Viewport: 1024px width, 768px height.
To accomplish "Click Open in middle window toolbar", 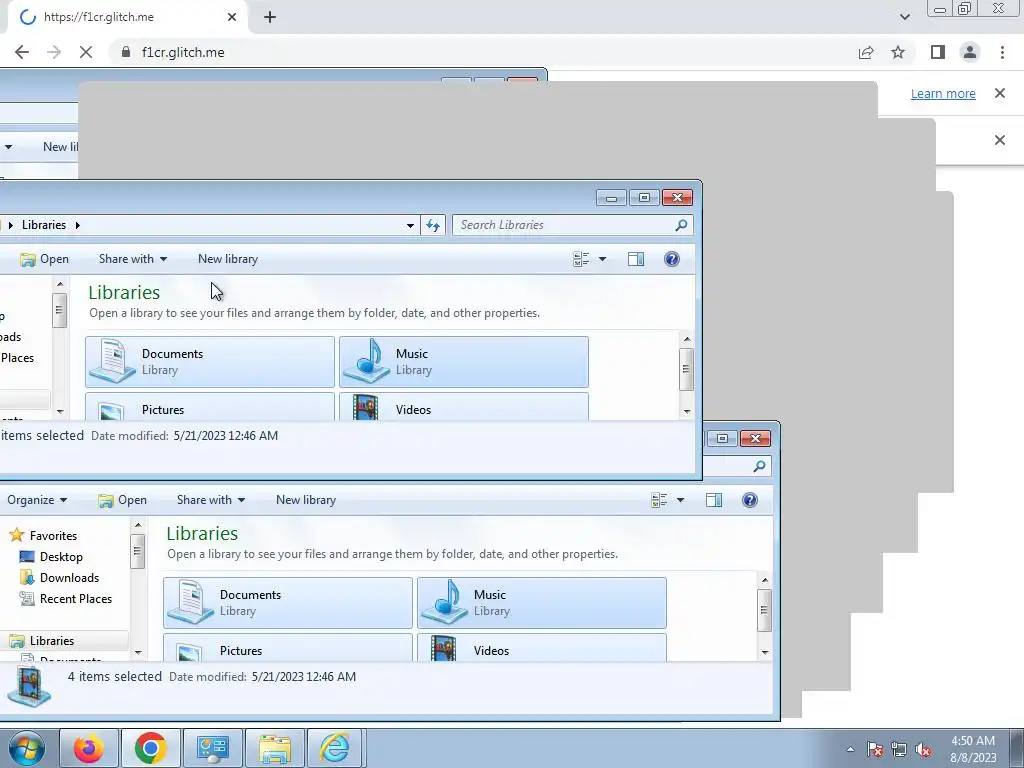I will (44, 259).
